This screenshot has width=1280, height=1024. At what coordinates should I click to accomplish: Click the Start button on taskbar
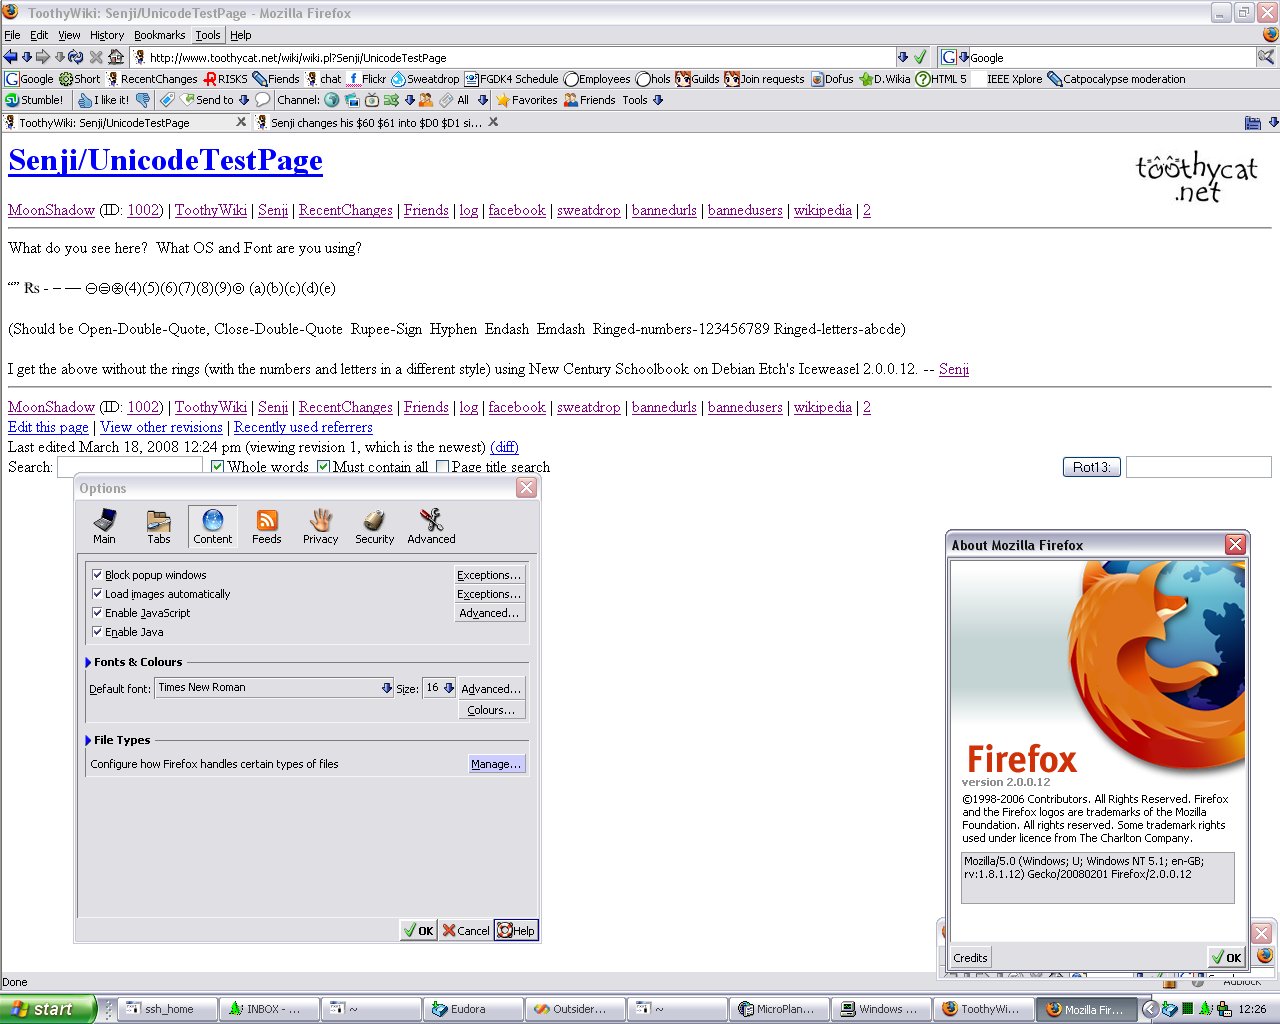(x=47, y=1009)
